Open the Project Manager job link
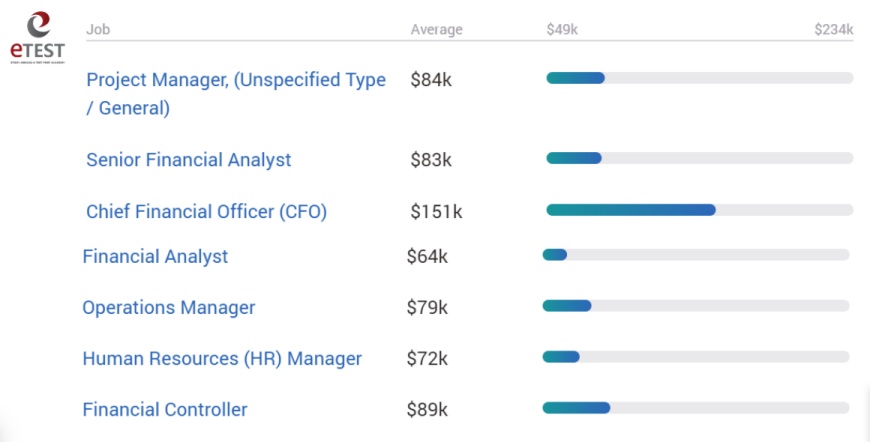The image size is (870, 442). [x=236, y=94]
